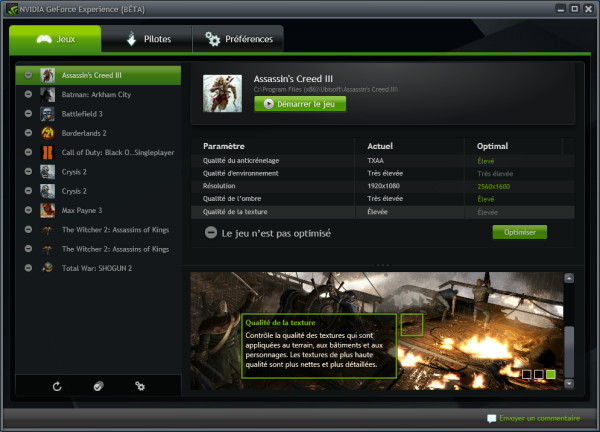
Task: Launch game with Démarrer le jeu
Action: coord(300,104)
